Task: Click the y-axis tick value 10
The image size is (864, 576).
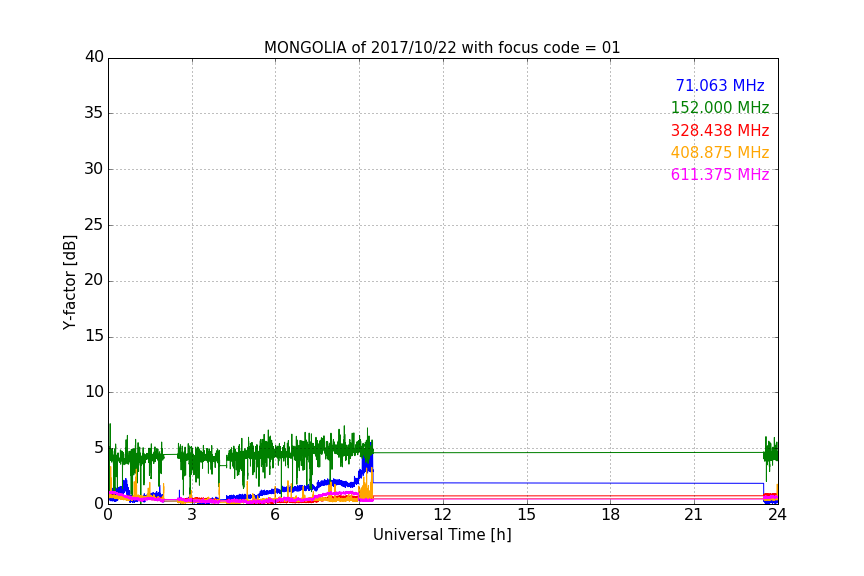Action: pyautogui.click(x=94, y=392)
